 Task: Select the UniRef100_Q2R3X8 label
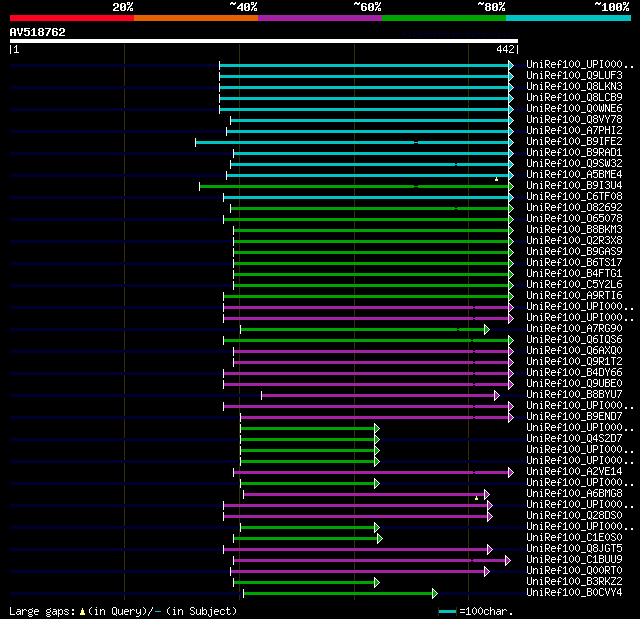pyautogui.click(x=574, y=241)
